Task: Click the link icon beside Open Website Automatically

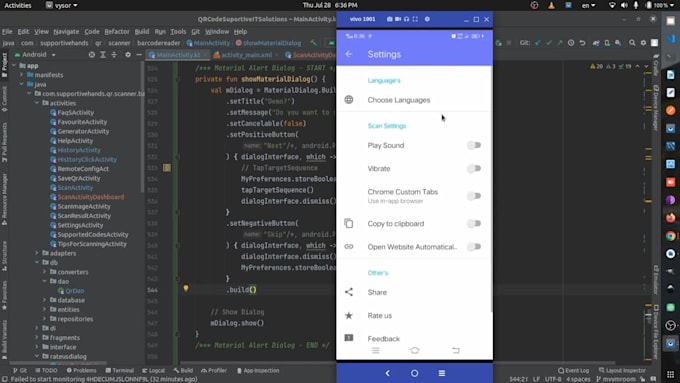Action: pyautogui.click(x=349, y=246)
